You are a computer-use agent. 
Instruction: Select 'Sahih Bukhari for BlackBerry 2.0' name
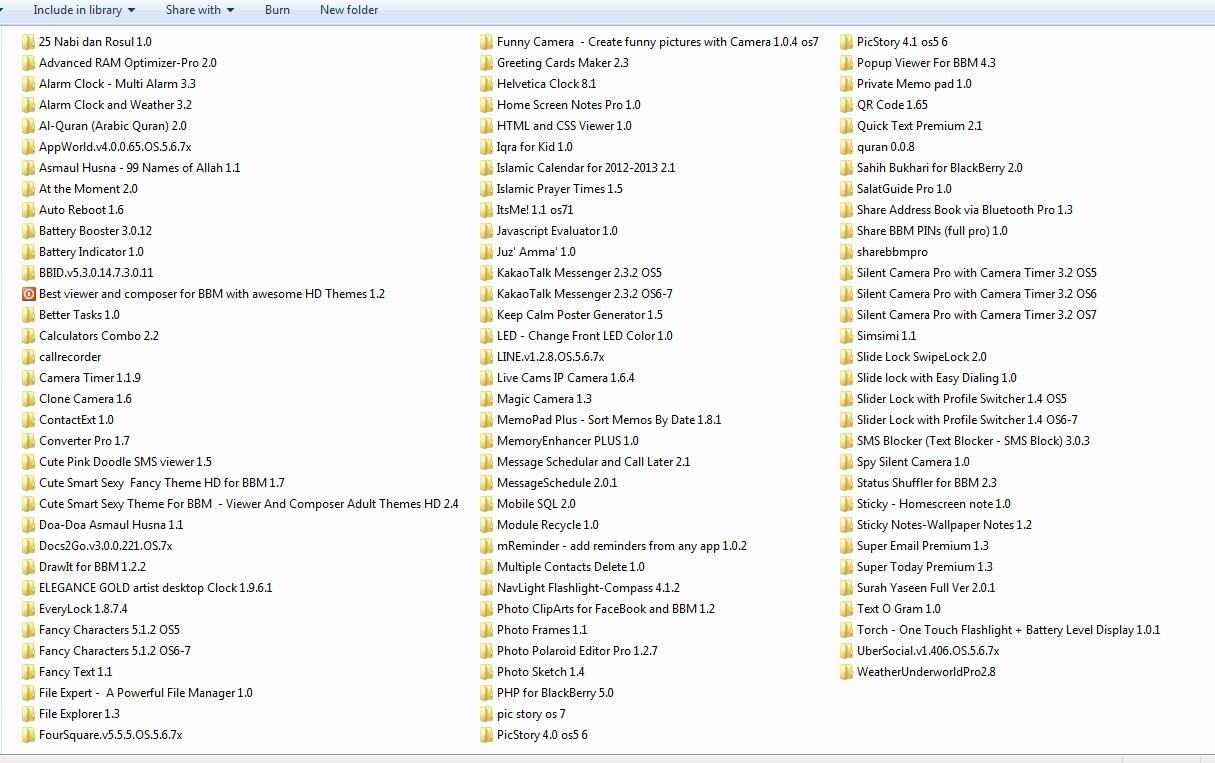[x=940, y=168]
